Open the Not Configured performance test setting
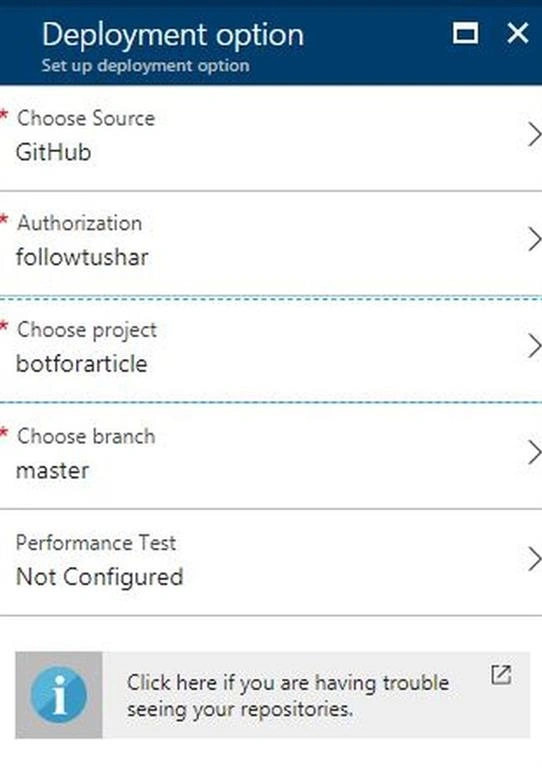 99,576
